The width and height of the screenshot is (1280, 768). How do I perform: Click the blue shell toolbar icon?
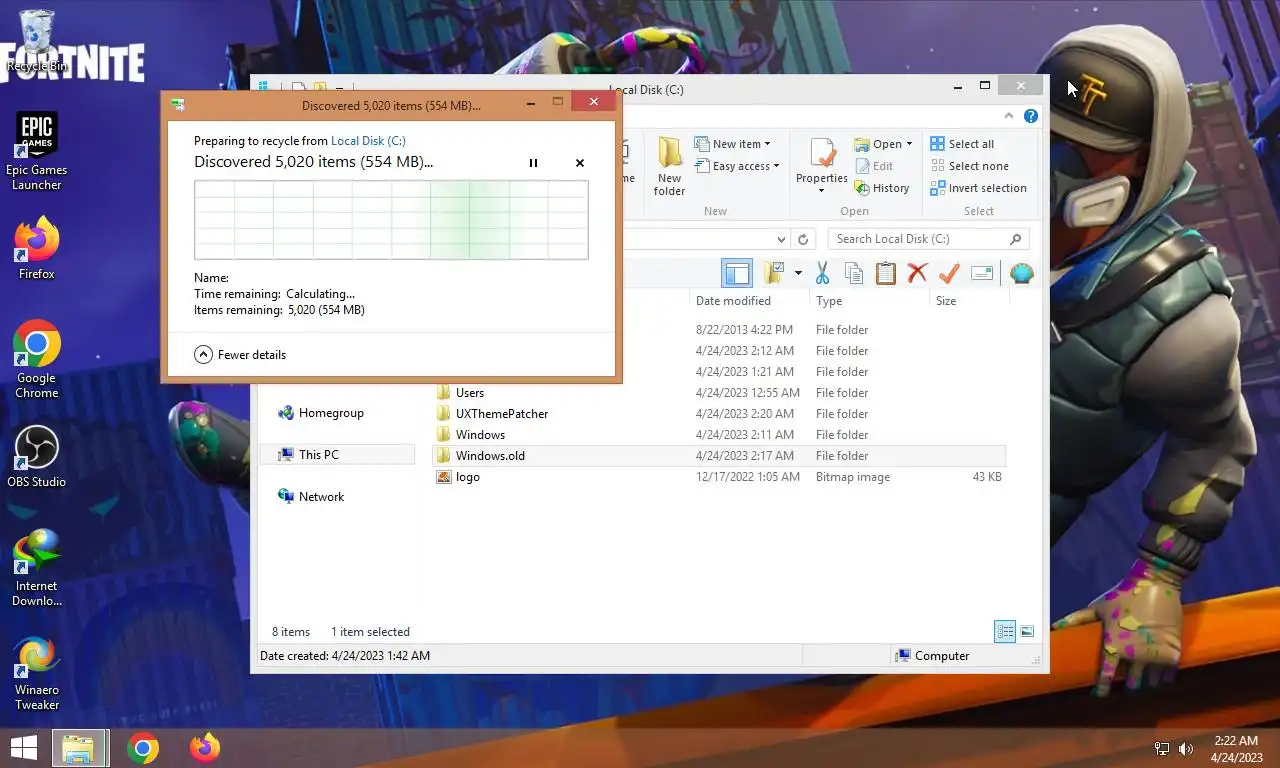[1021, 273]
